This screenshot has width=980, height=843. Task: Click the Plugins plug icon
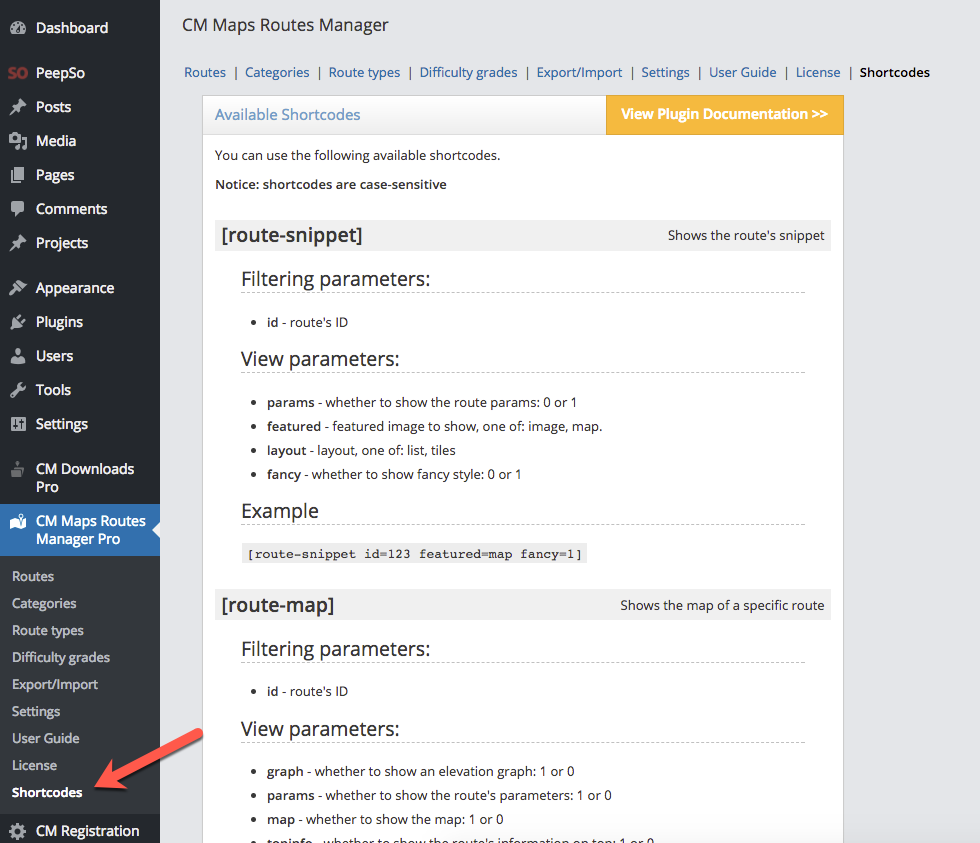point(18,322)
